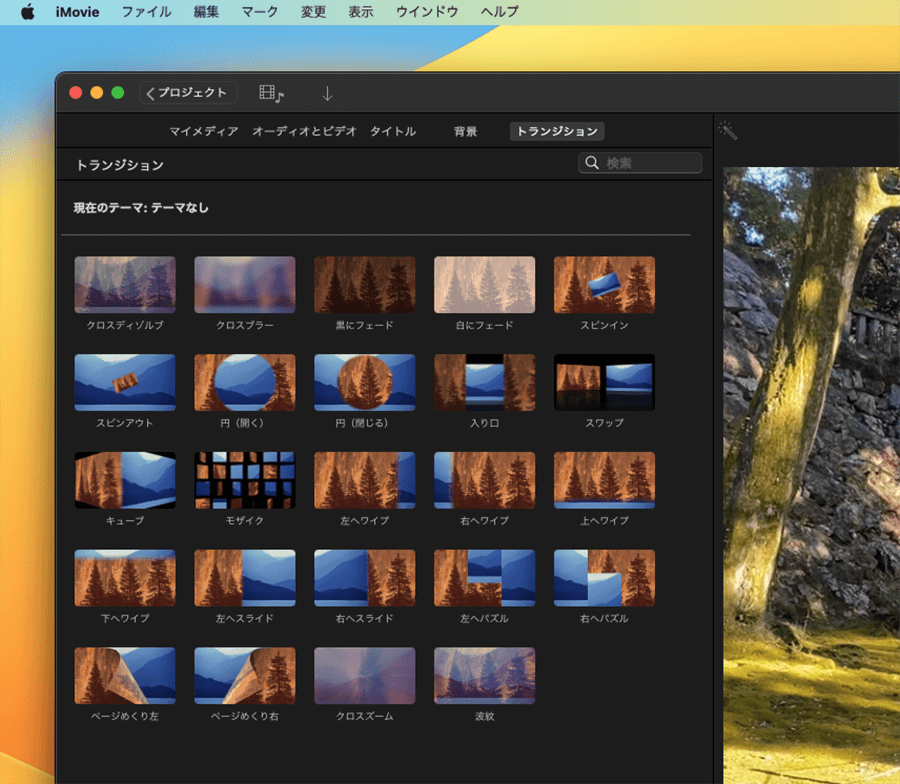The image size is (900, 784).
Task: Click the magic wand enhance icon
Action: [x=728, y=132]
